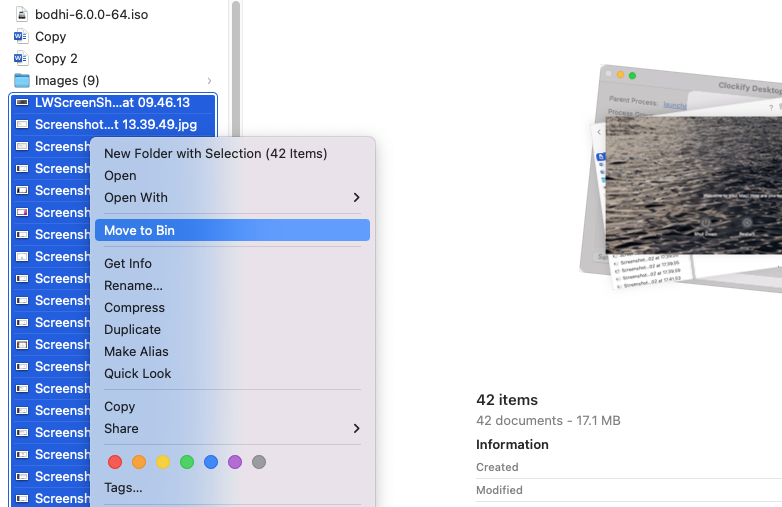Open the Tags… dialog

point(123,488)
